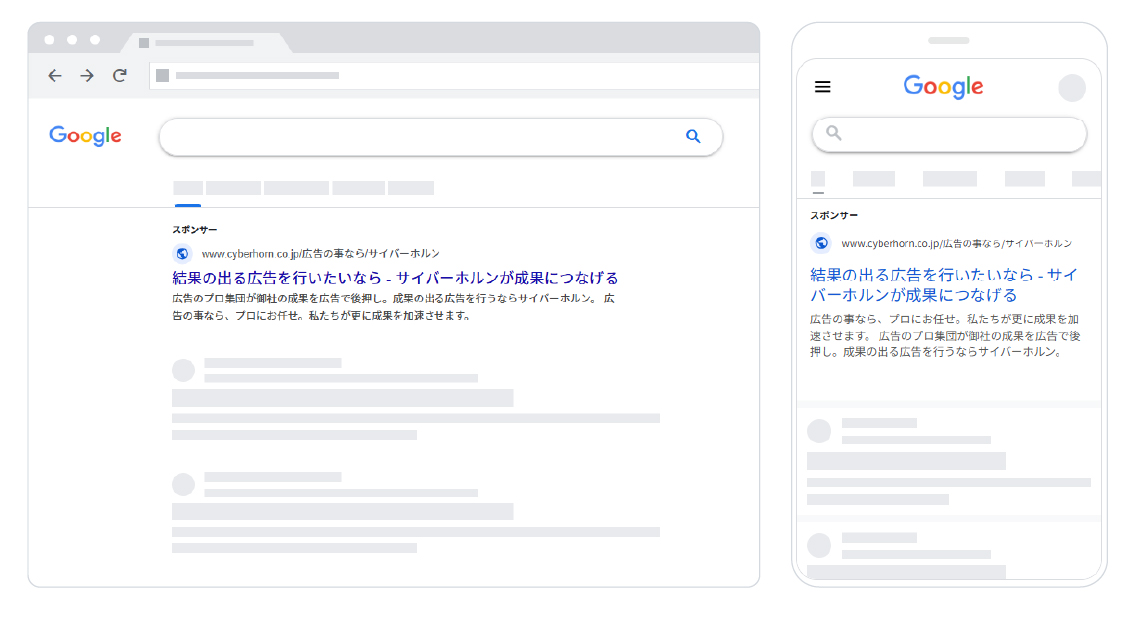The image size is (1136, 642).
Task: Open the mobile hamburger menu
Action: (823, 87)
